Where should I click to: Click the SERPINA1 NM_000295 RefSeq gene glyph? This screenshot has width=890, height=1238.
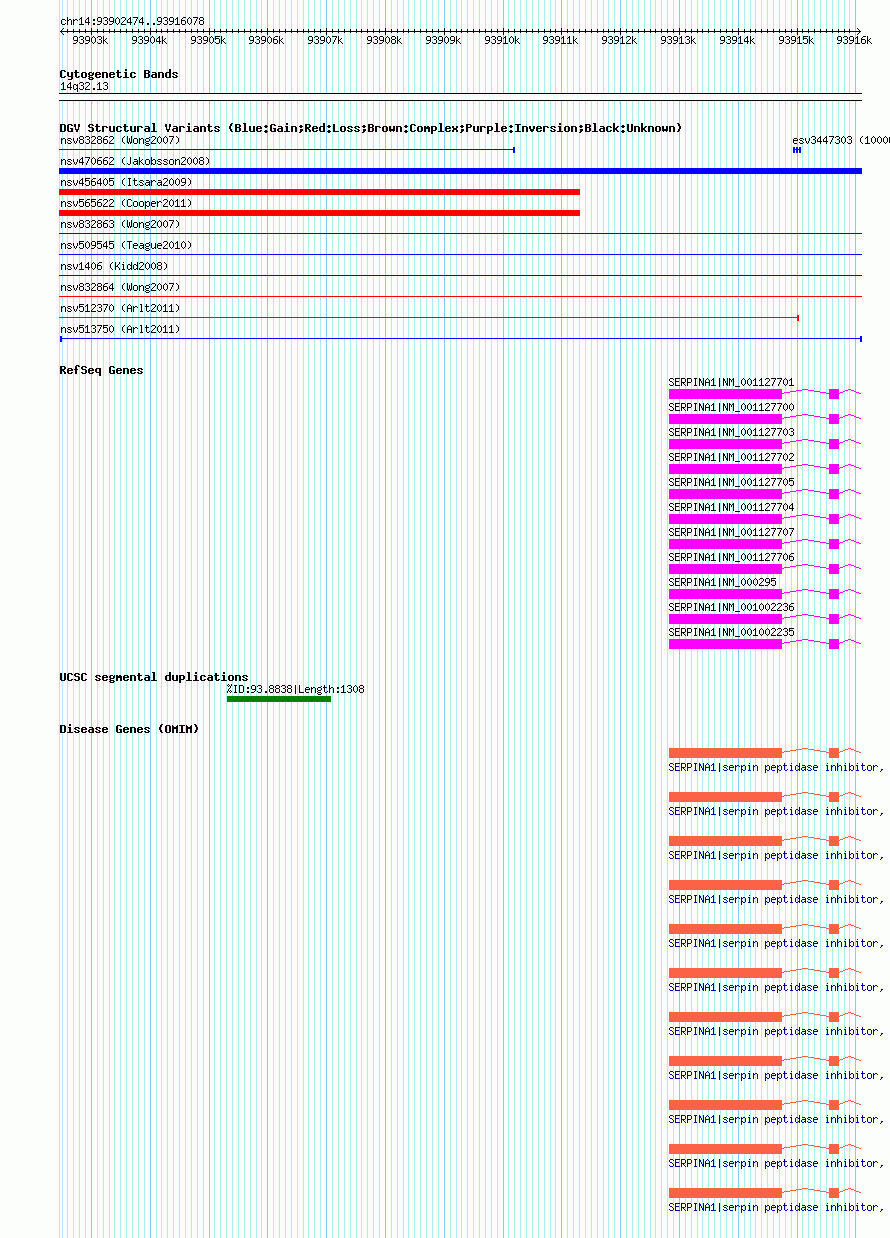764,594
